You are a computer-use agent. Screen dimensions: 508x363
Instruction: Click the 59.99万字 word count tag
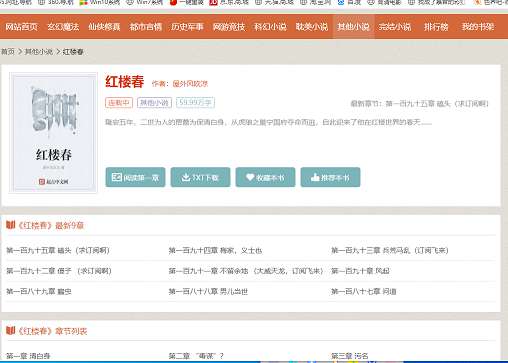click(x=195, y=103)
